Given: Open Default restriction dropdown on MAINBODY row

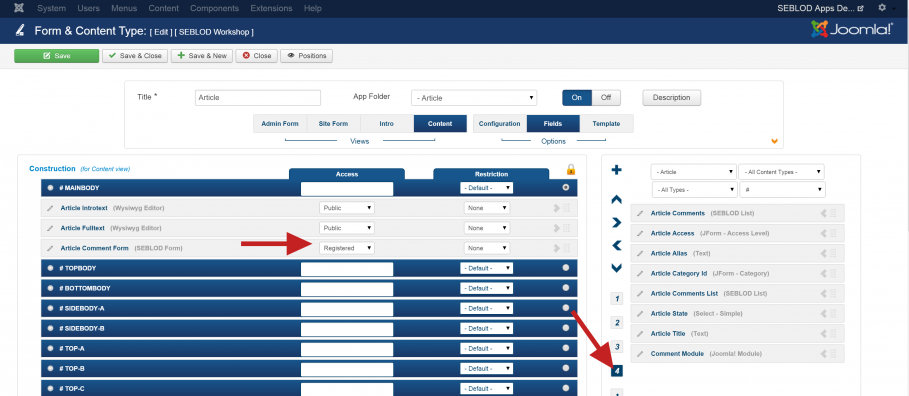Looking at the screenshot, I should click(x=486, y=188).
